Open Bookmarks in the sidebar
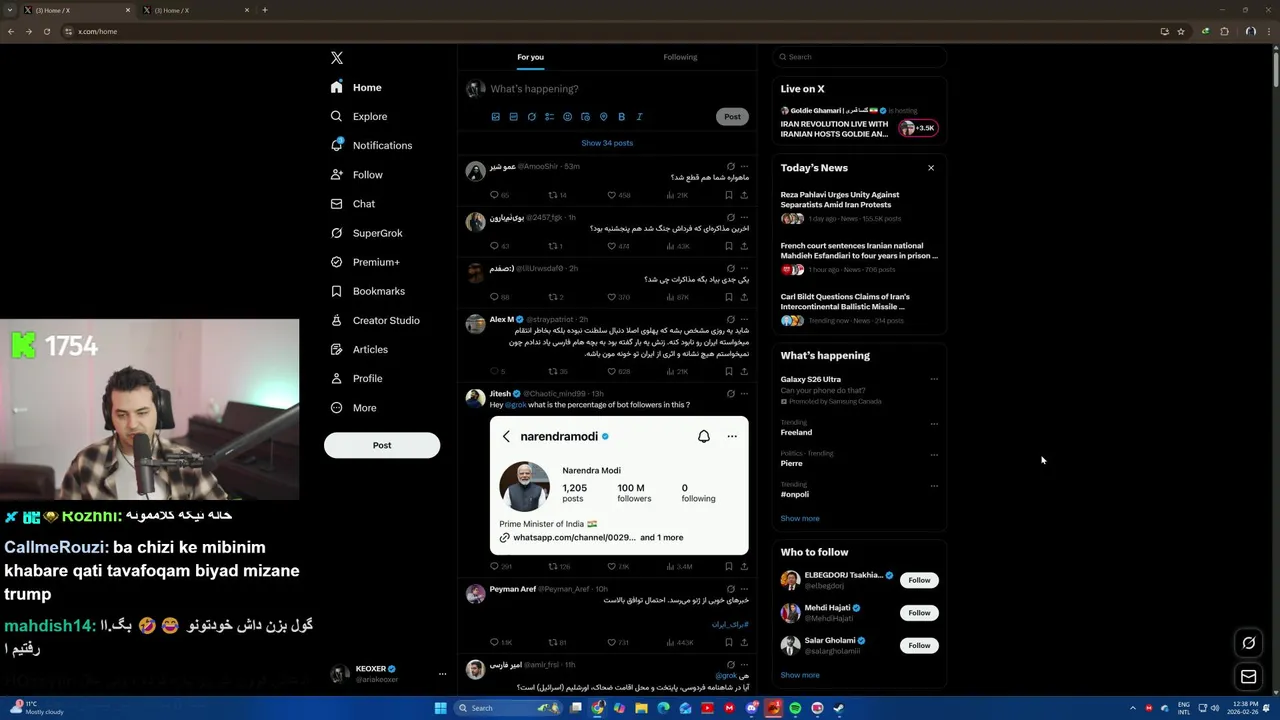 [367, 291]
